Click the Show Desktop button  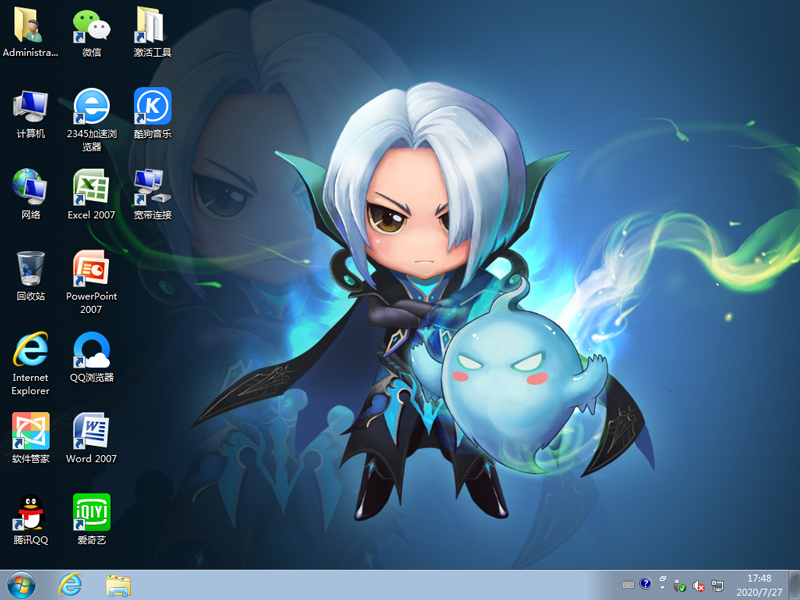pos(795,585)
